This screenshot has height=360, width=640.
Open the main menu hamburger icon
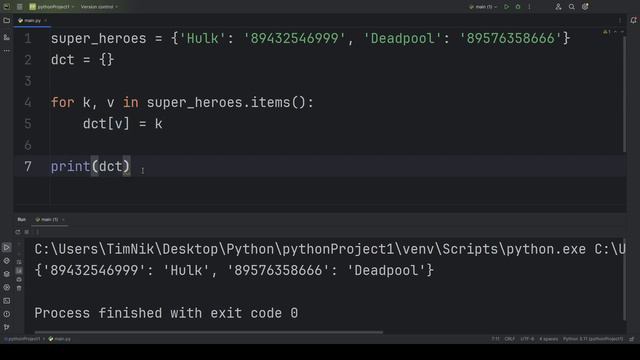[x=19, y=7]
